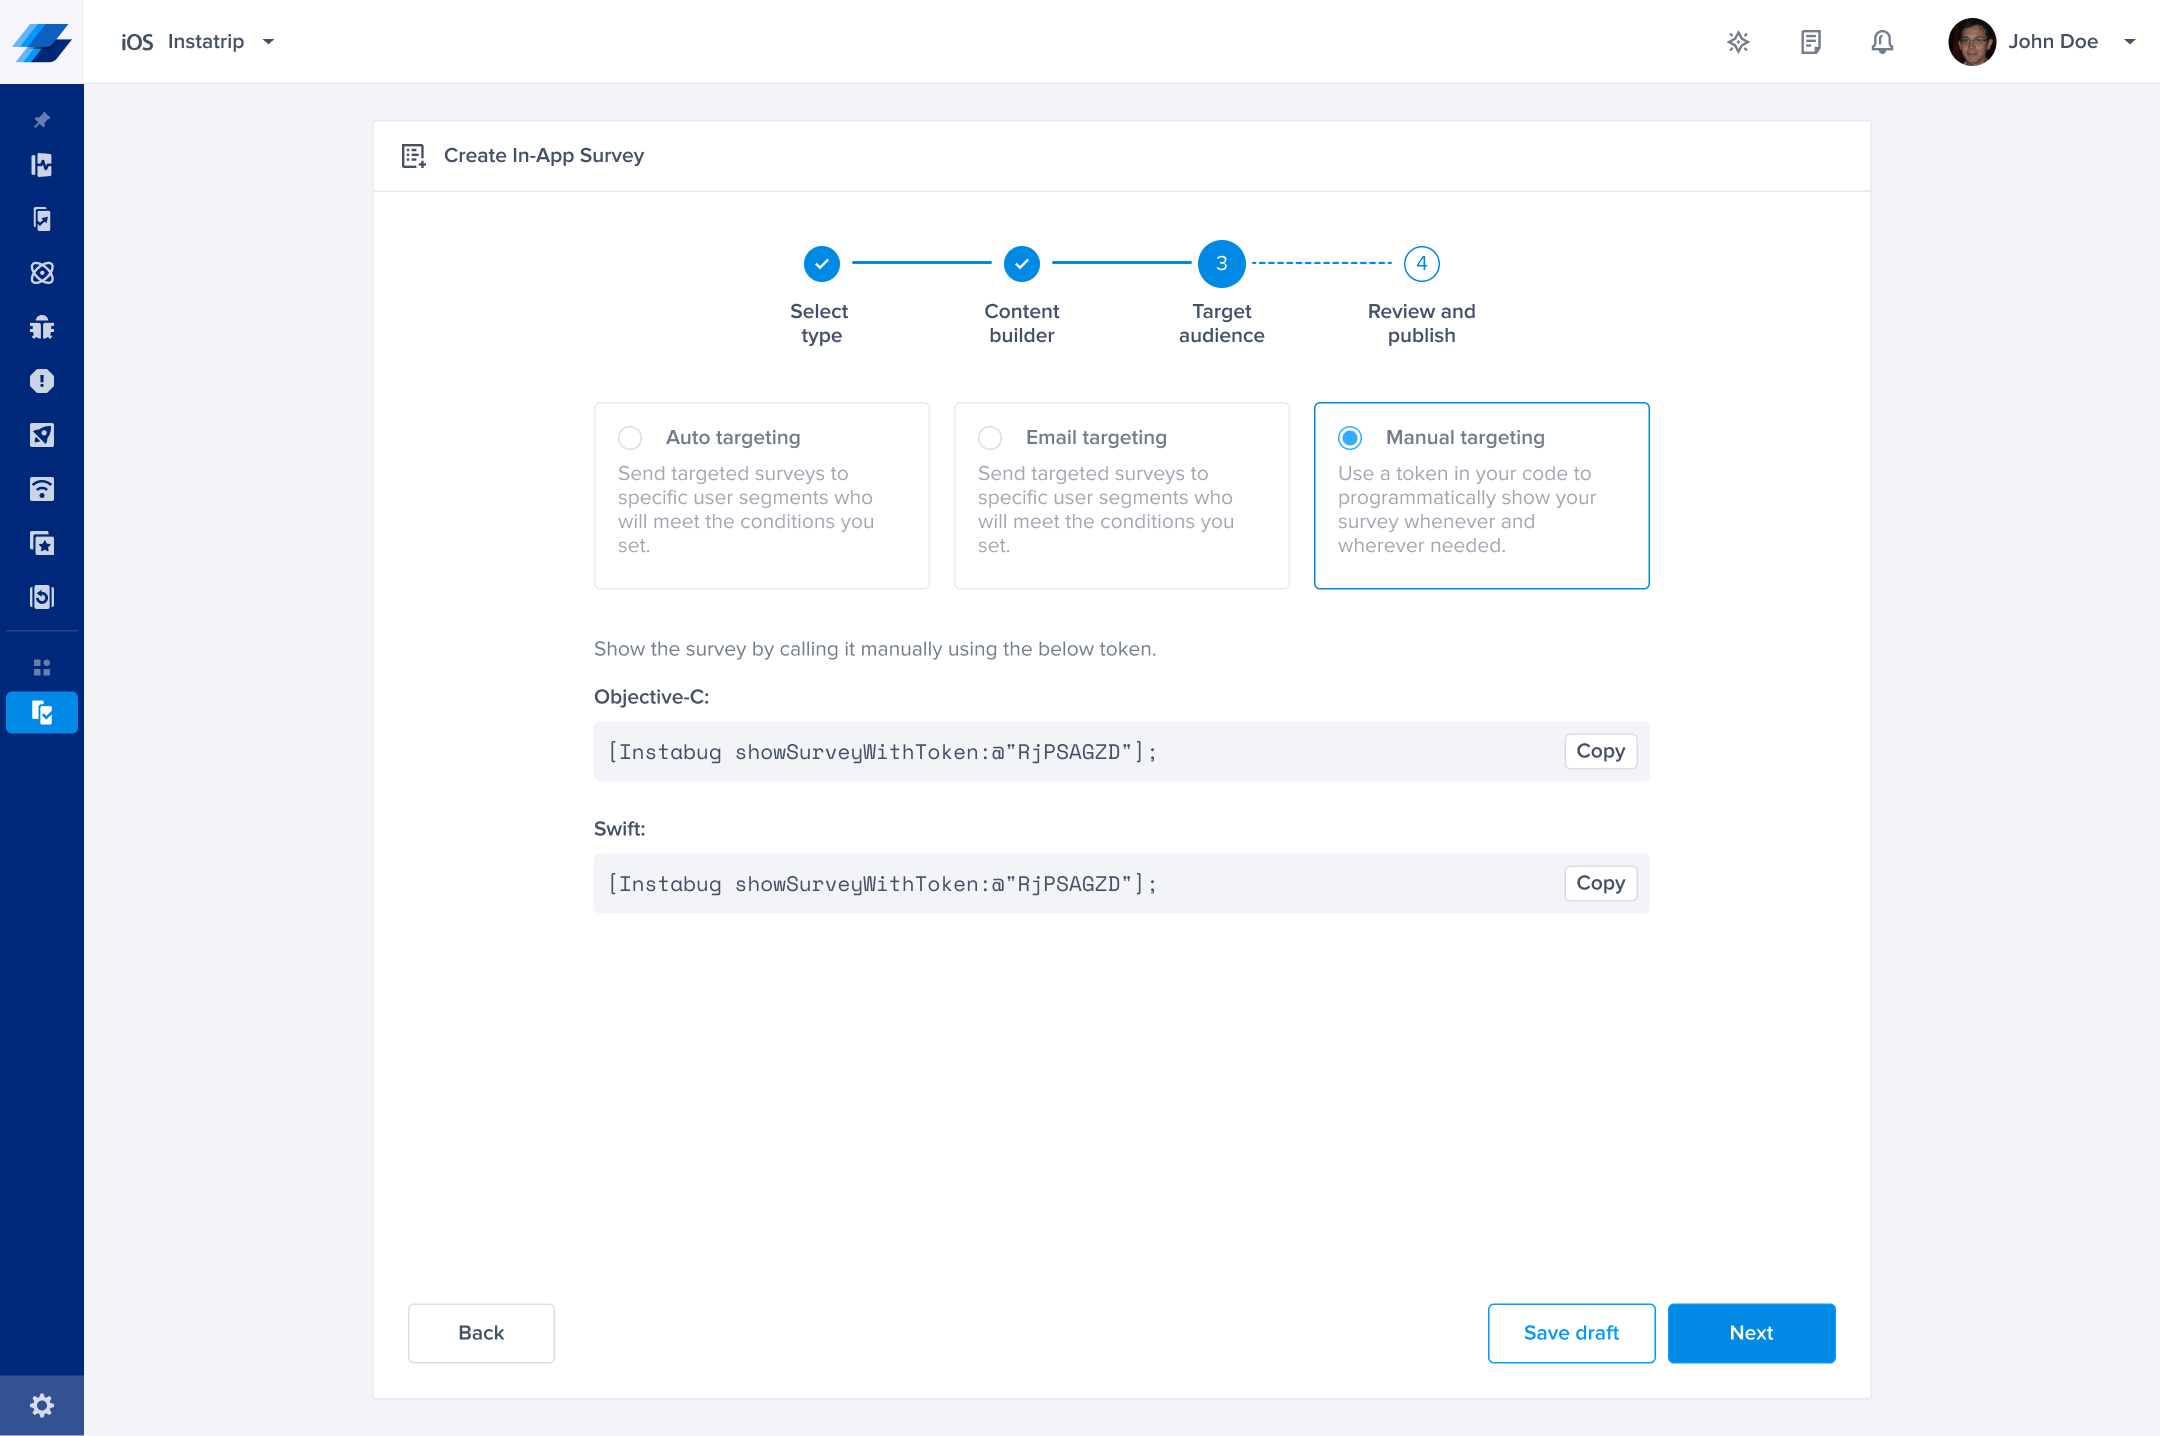This screenshot has width=2160, height=1436.
Task: Open the wifi network icon in sidebar
Action: 42,489
